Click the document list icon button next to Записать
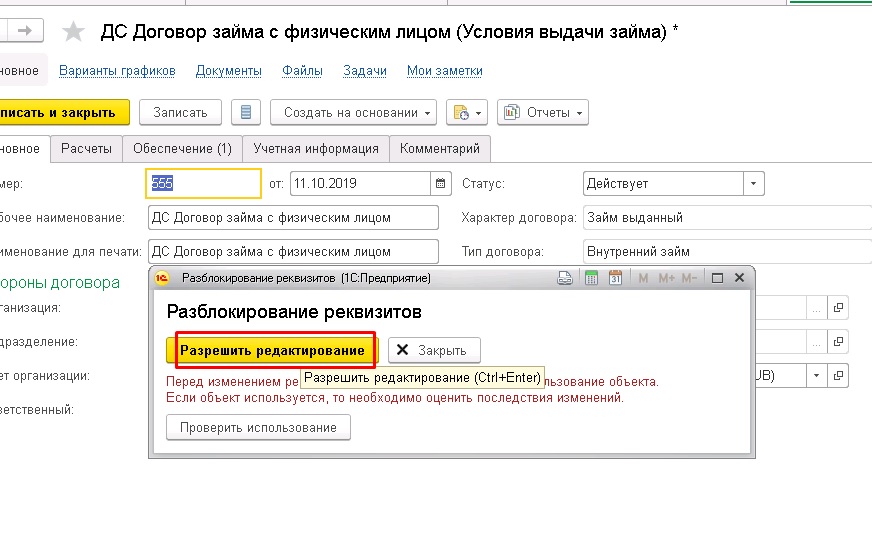Screen dimensions: 872x547 (246, 112)
